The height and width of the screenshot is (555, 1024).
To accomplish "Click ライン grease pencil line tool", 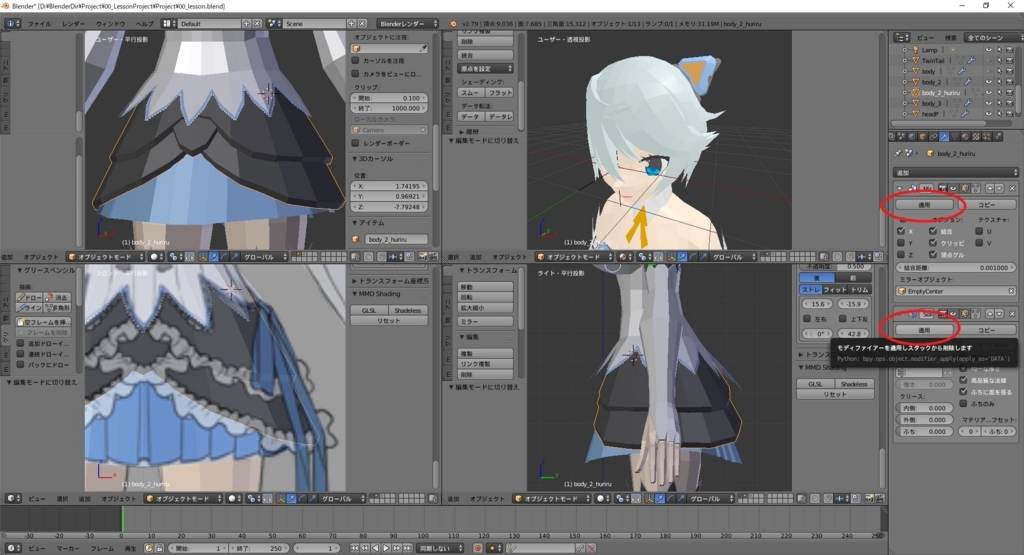I will click(30, 308).
